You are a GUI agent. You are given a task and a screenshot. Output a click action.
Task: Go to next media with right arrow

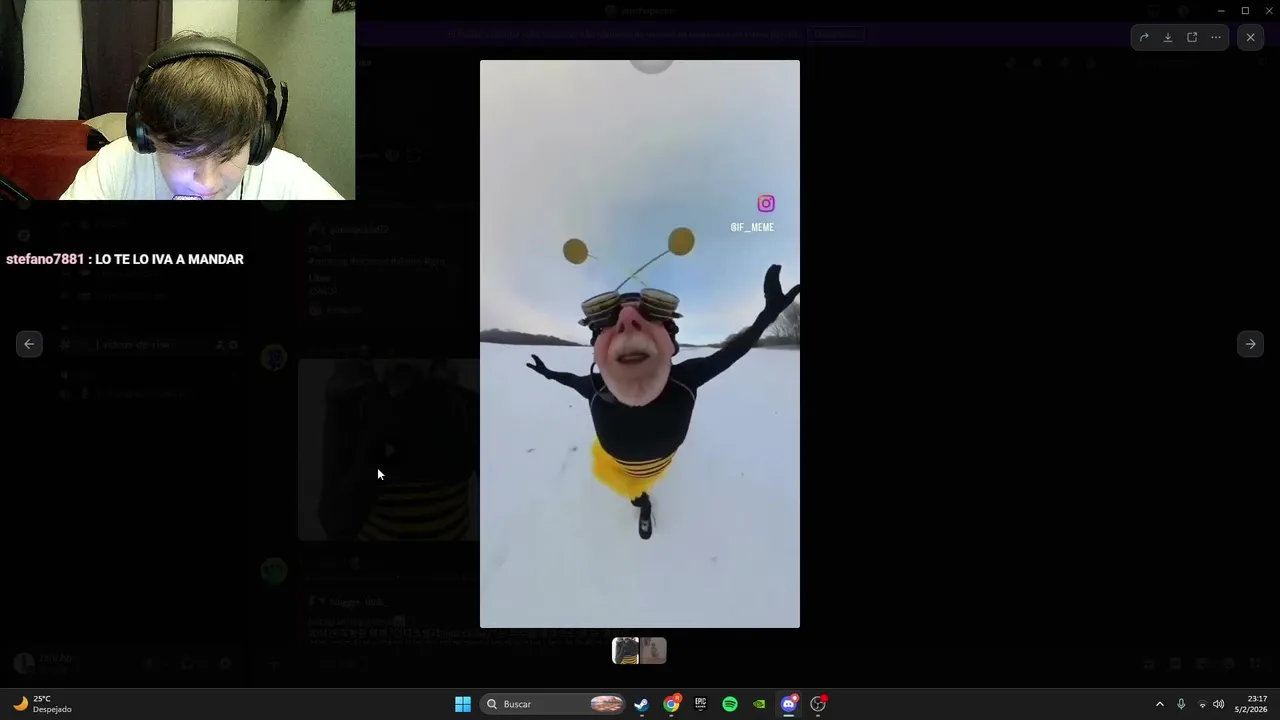tap(1250, 344)
